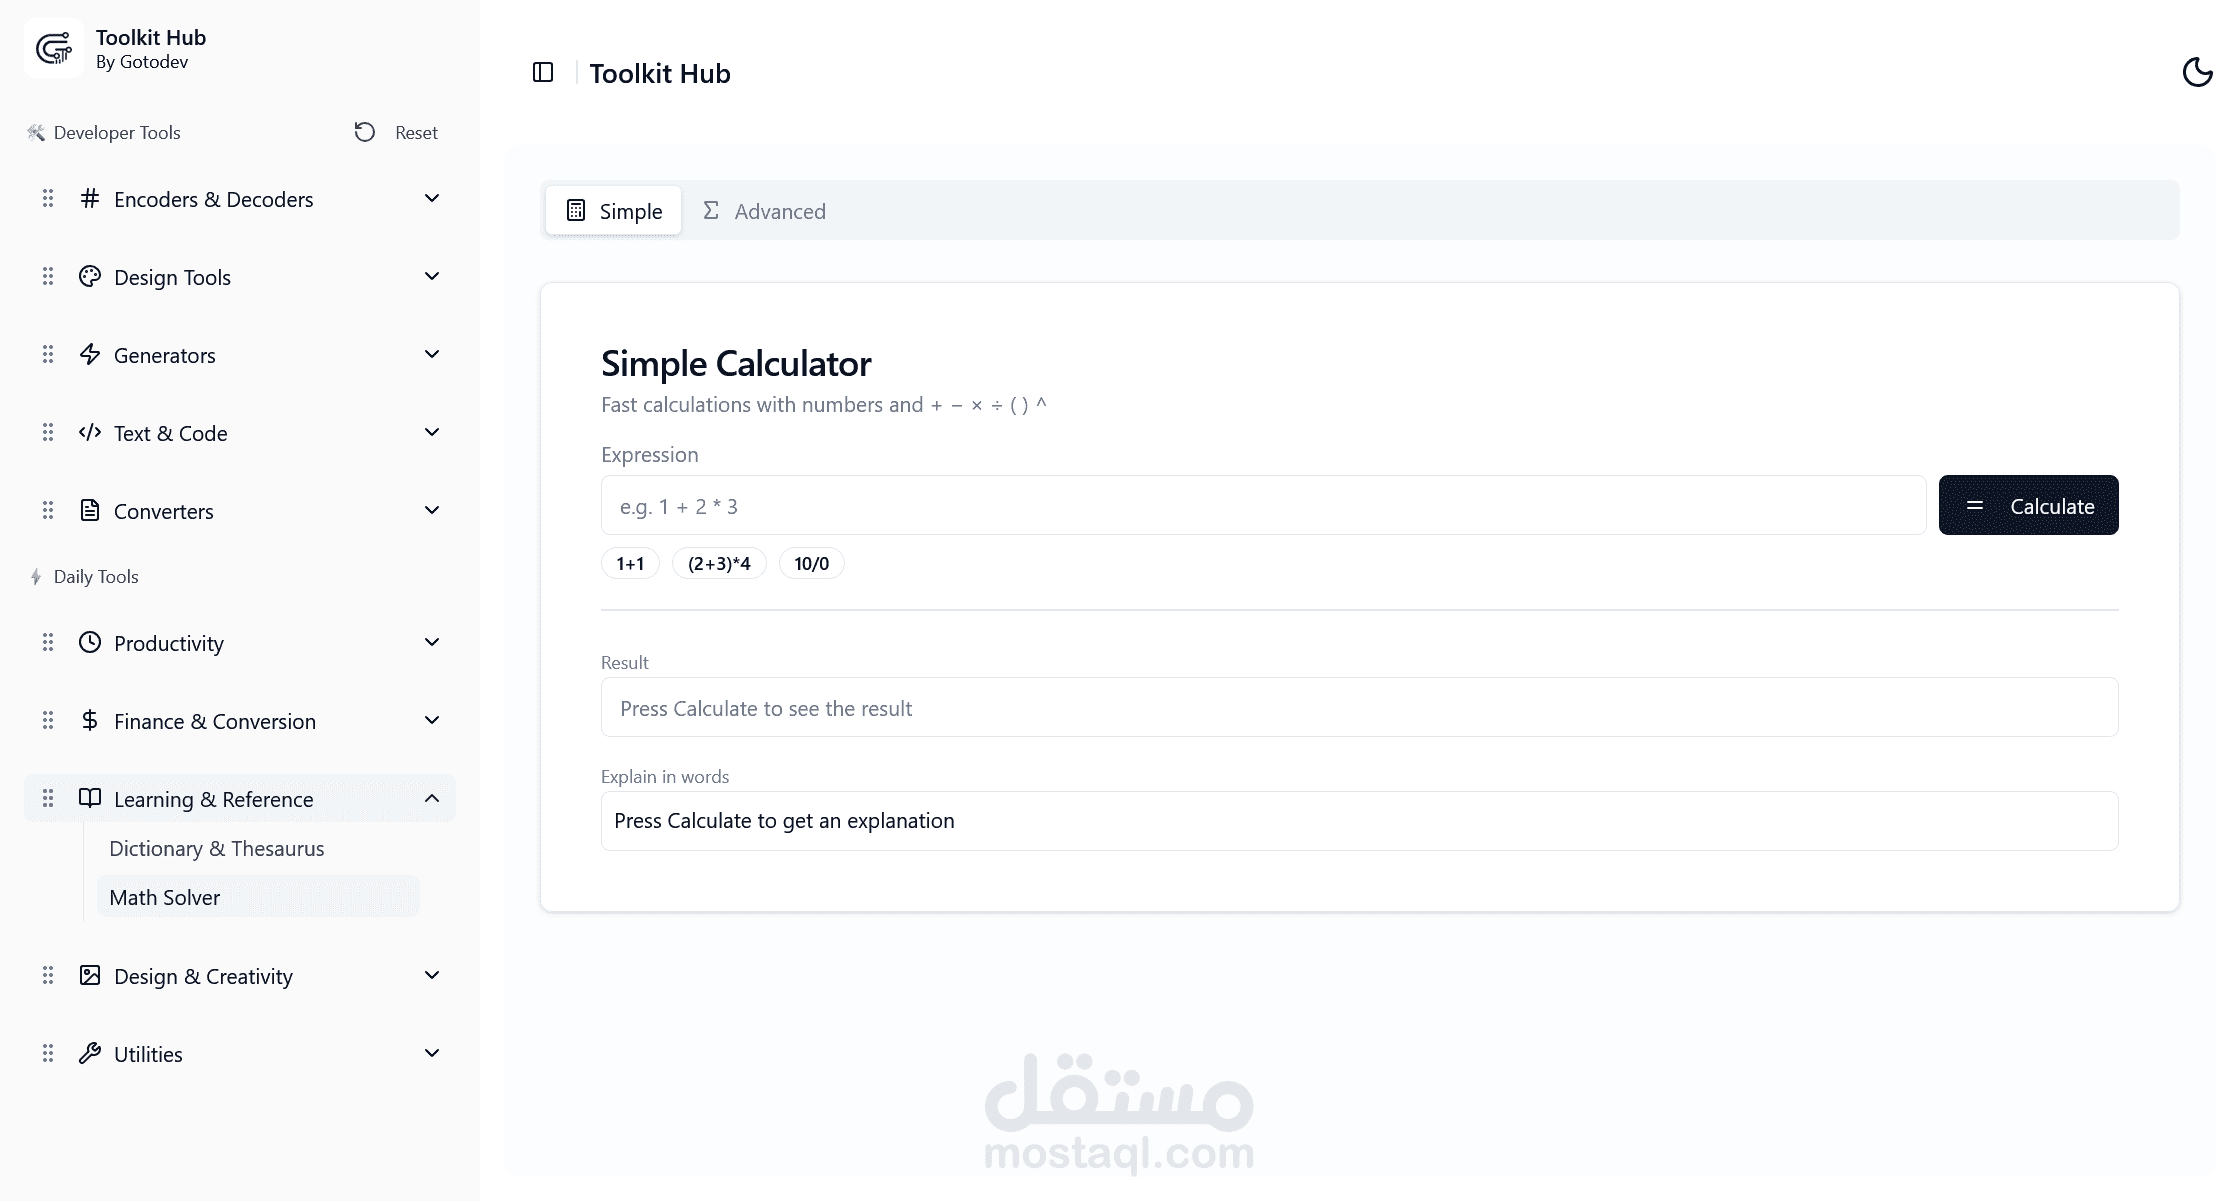Expand the Encoders & Decoders section
2239x1201 pixels.
pyautogui.click(x=432, y=199)
